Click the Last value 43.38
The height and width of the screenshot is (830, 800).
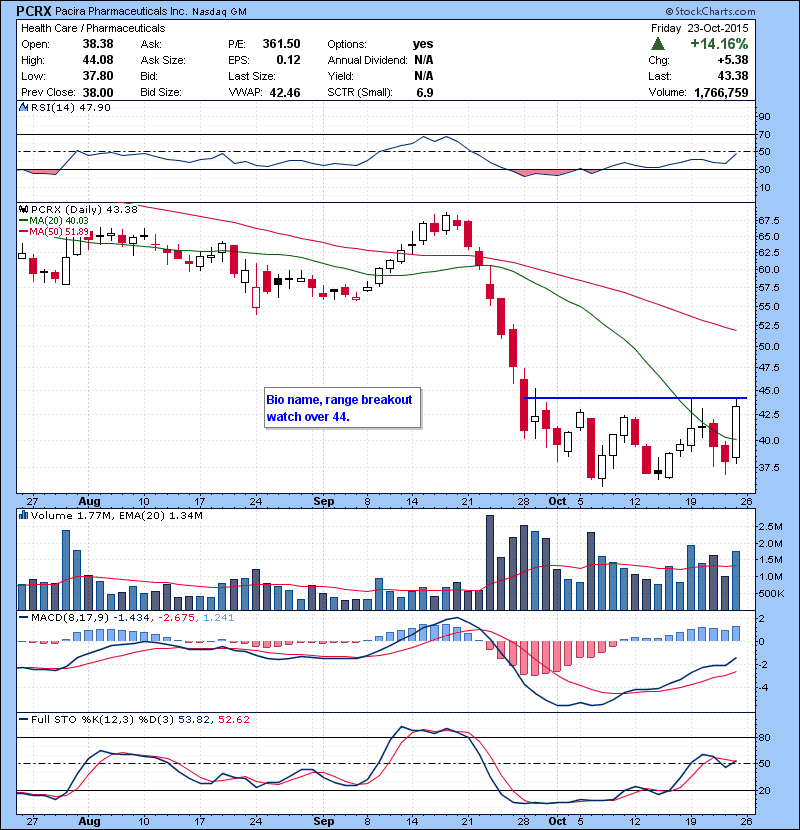click(x=733, y=76)
